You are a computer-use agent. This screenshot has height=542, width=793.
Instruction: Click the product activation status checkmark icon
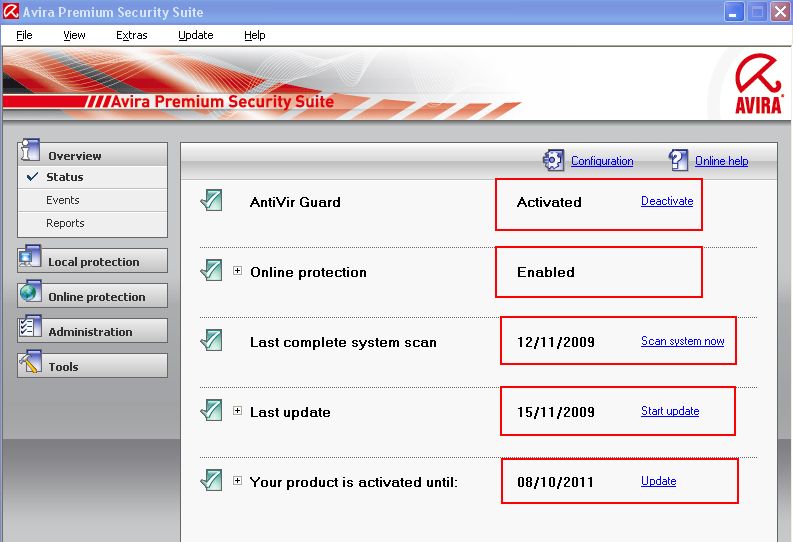point(211,480)
